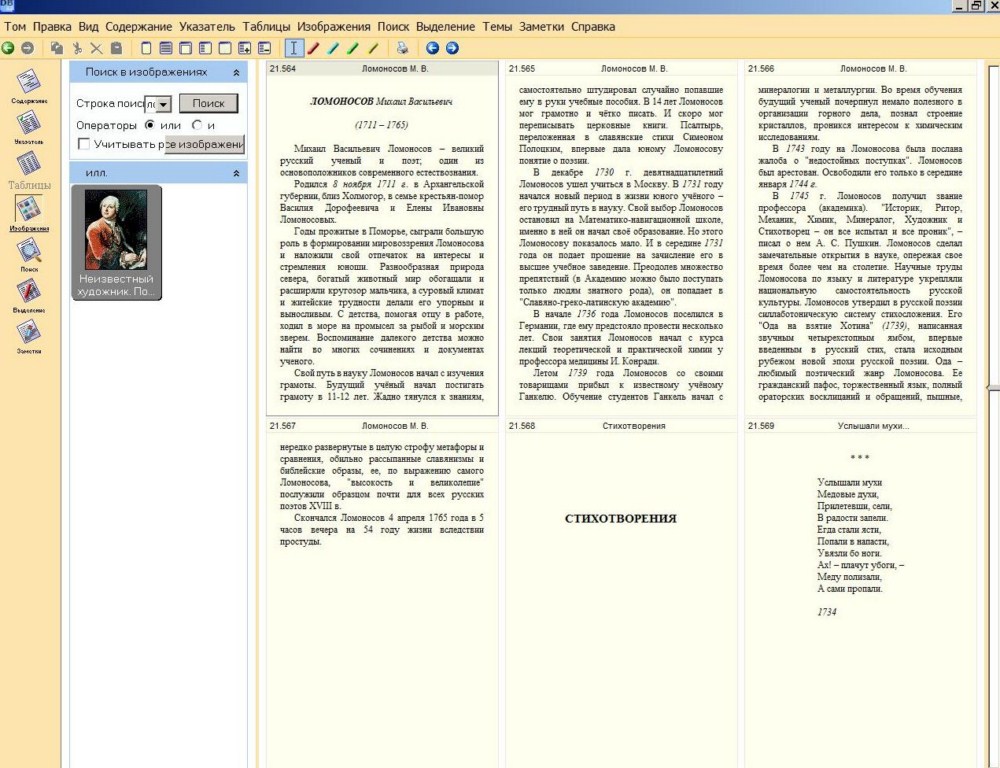This screenshot has height=768, width=1000.
Task: Click the green back arrow in toolbar
Action: 8,48
